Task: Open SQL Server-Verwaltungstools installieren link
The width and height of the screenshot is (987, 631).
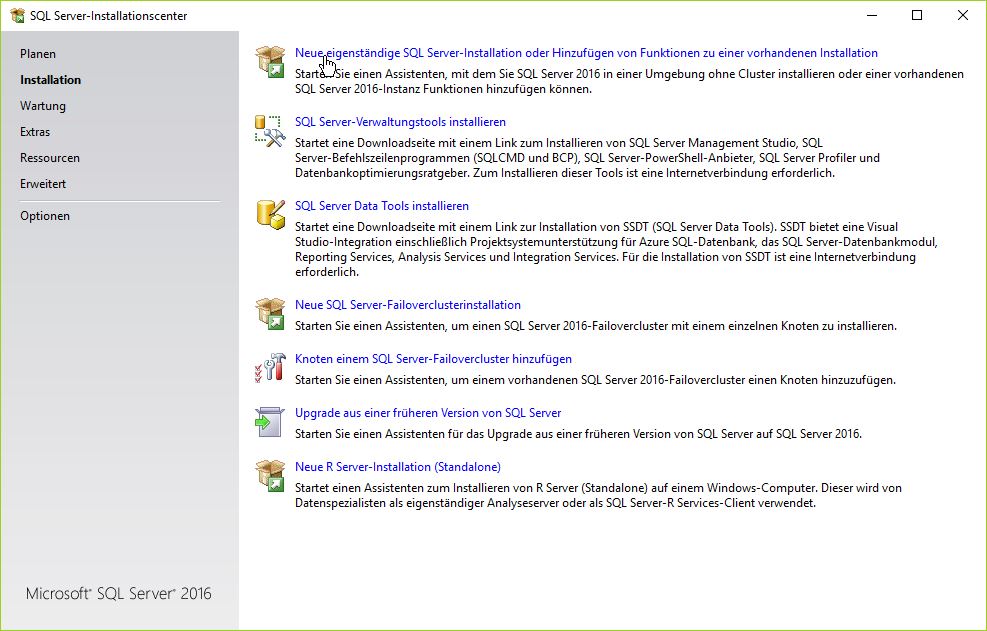Action: pos(400,122)
